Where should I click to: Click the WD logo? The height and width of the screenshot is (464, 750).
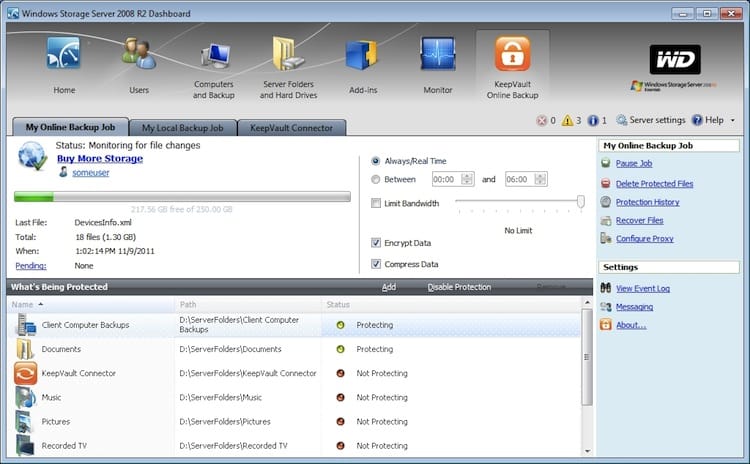coord(675,59)
